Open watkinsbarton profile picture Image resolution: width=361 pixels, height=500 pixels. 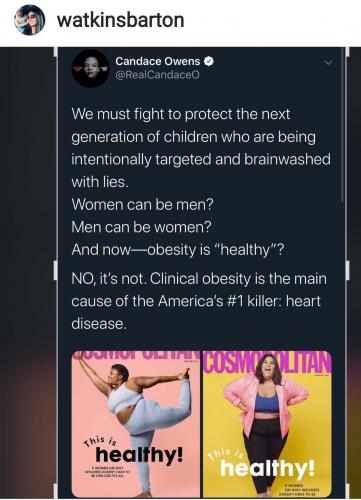[29, 20]
